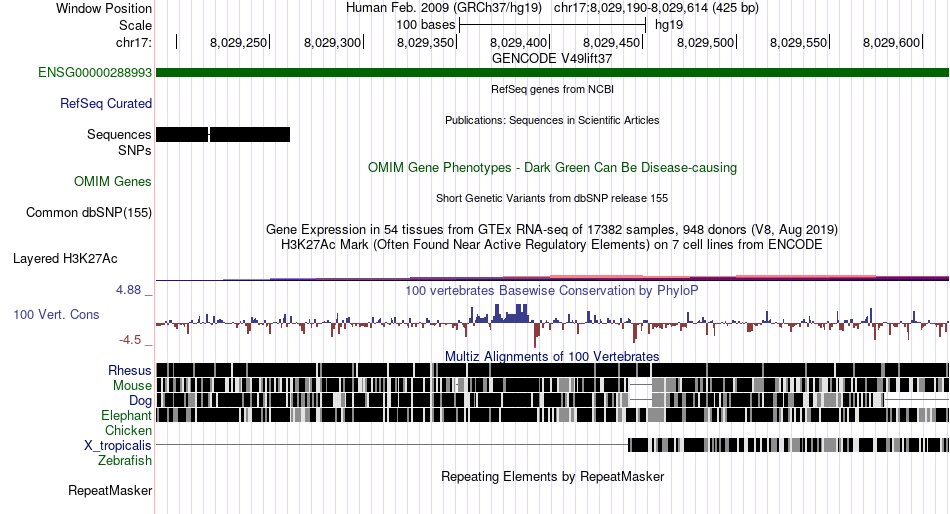The image size is (950, 514).
Task: Click the Elephant alignment bar
Action: [x=553, y=415]
